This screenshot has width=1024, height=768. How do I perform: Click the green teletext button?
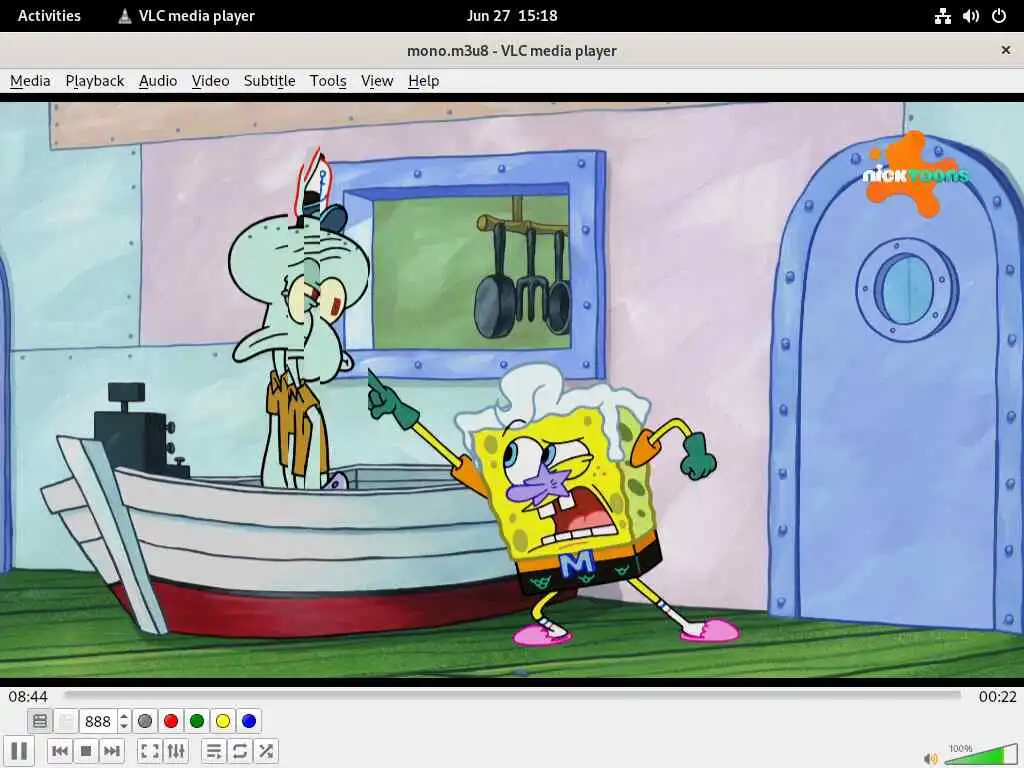click(197, 721)
